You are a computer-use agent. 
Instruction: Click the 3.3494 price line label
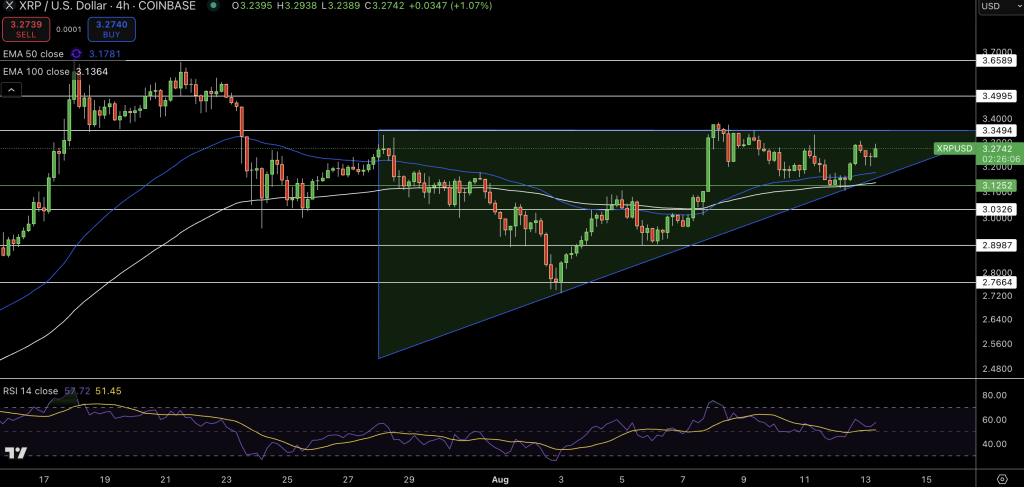pos(996,131)
